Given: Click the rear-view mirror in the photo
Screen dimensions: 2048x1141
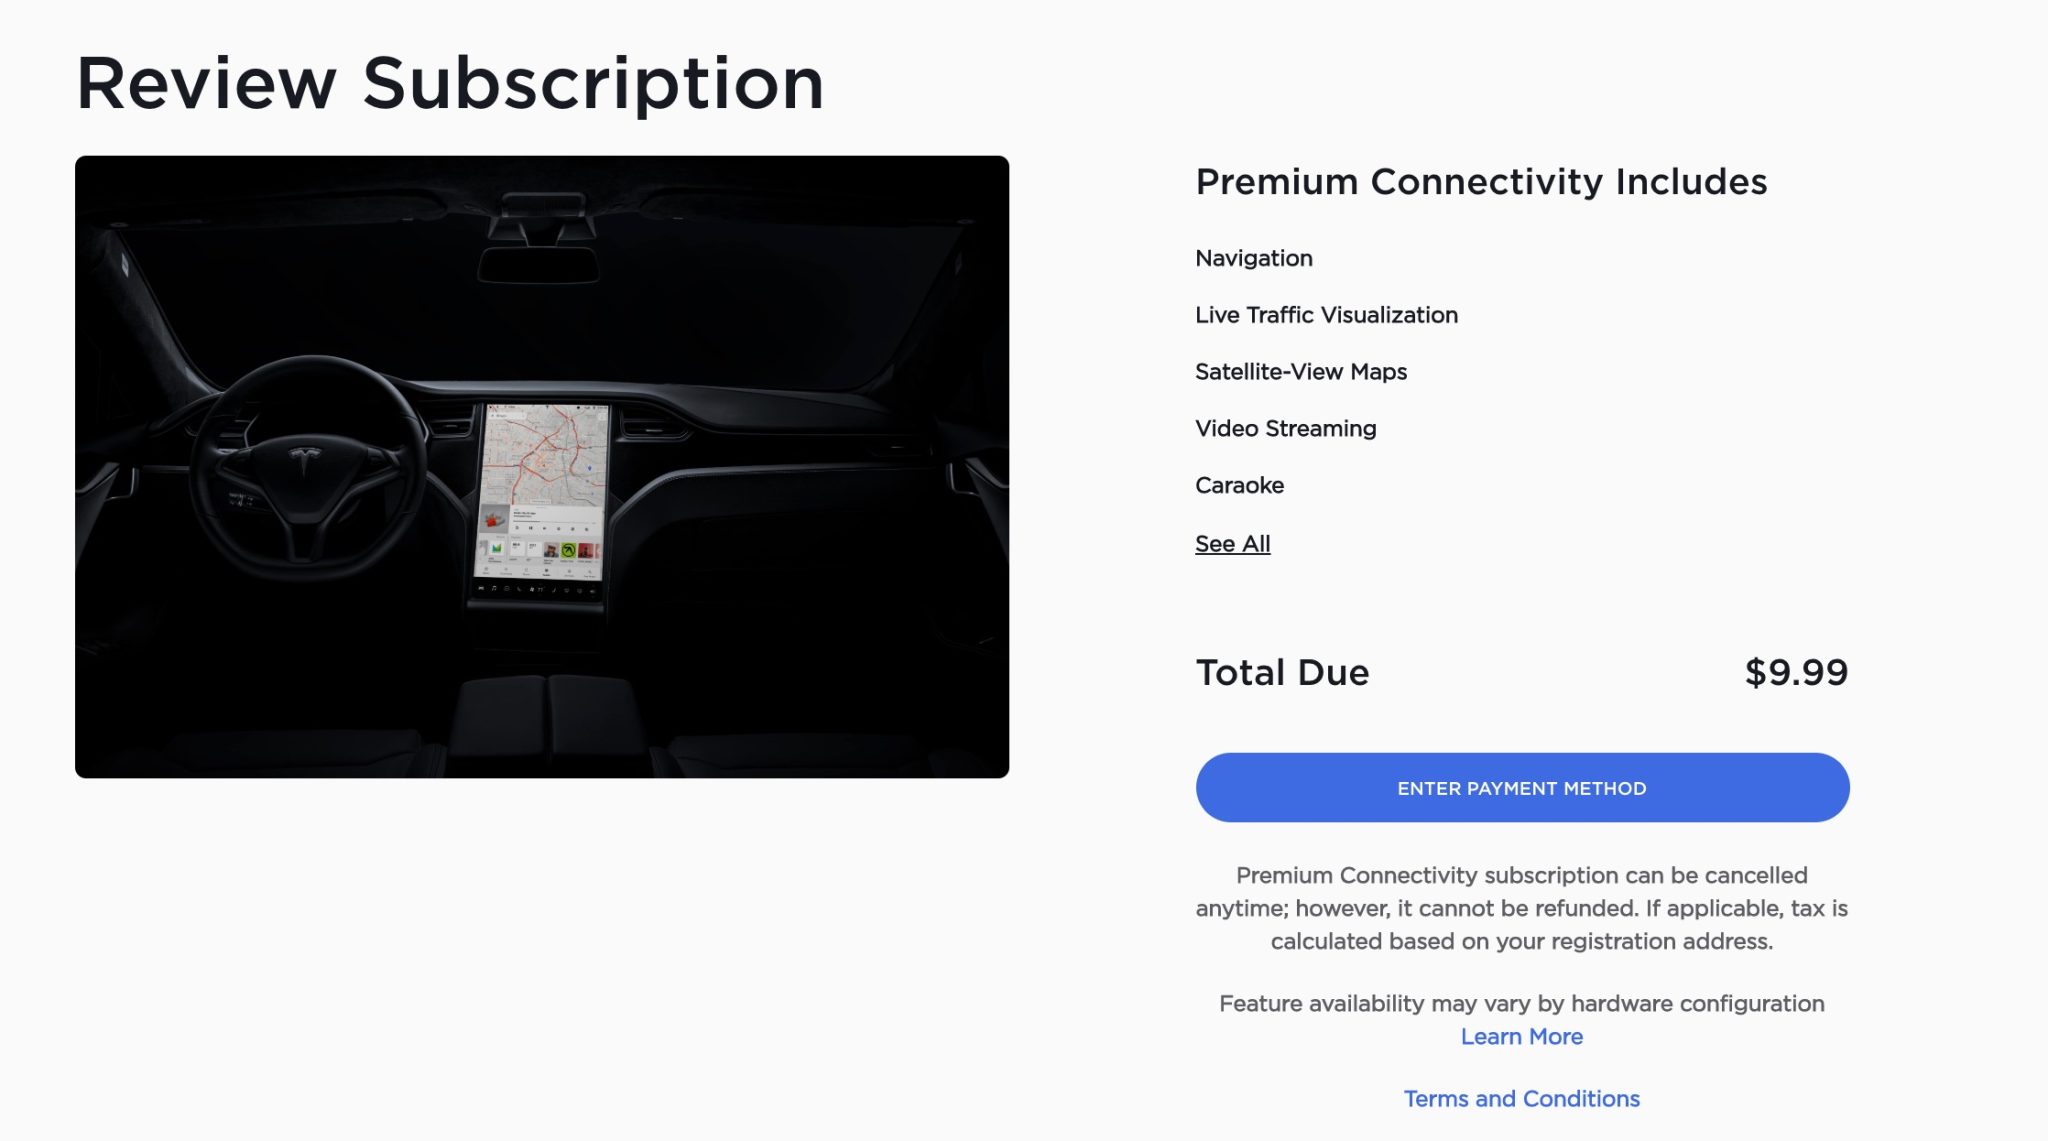Looking at the screenshot, I should pos(538,266).
